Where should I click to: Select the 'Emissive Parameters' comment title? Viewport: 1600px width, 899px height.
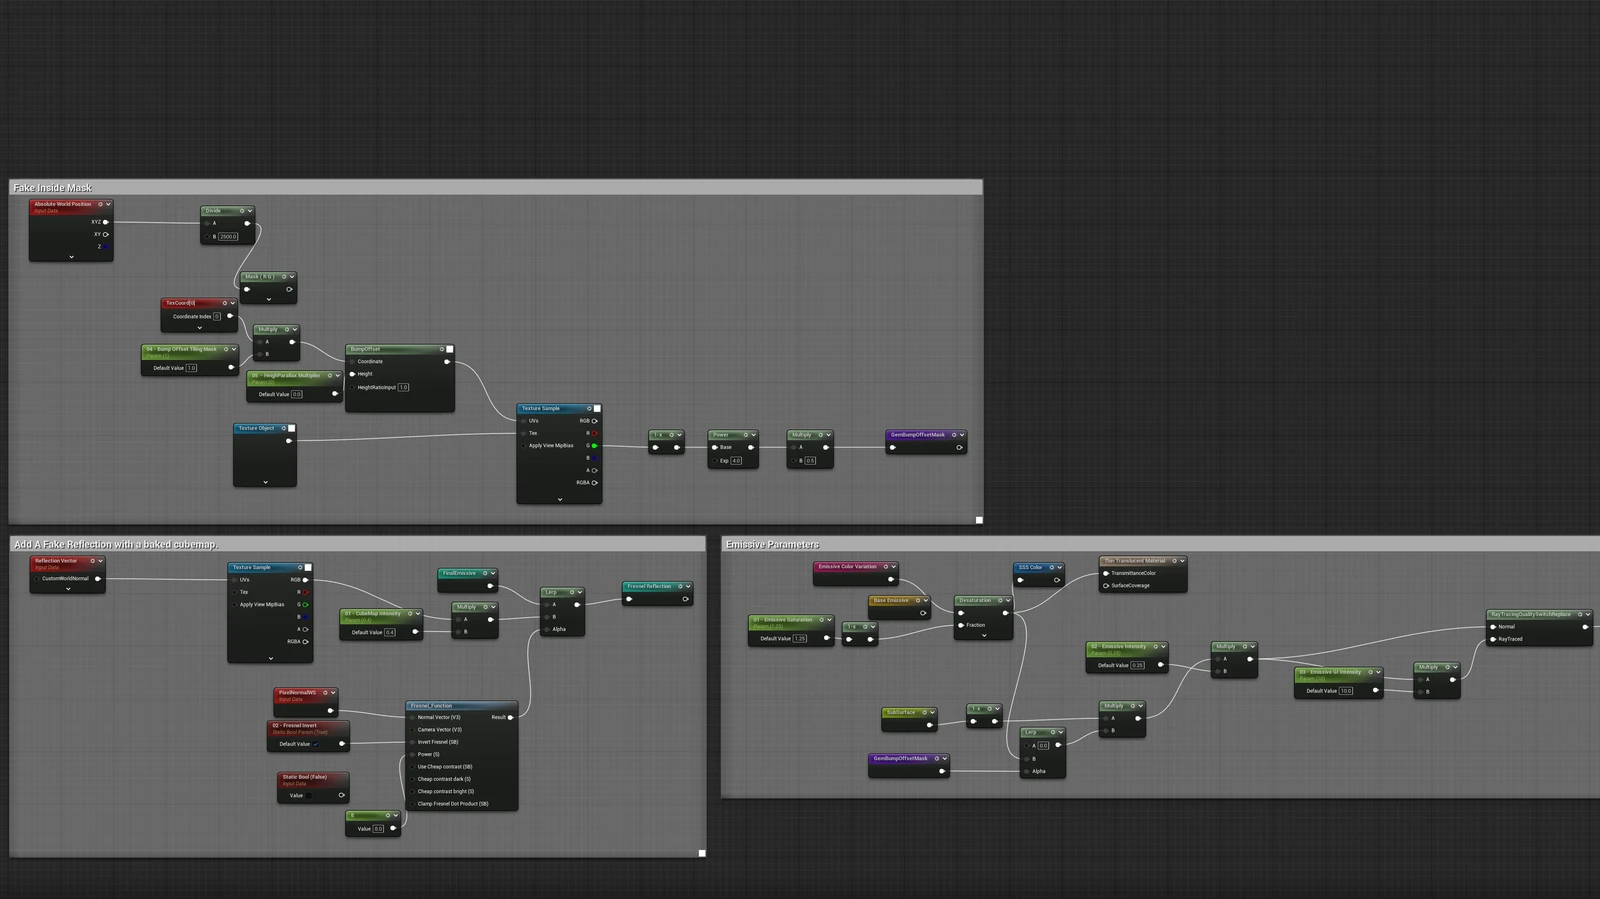pos(772,545)
